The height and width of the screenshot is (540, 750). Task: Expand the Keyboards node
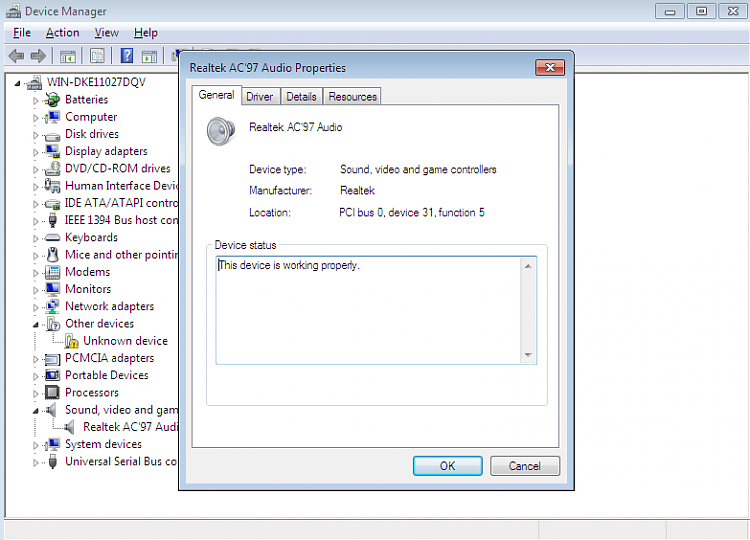[x=35, y=238]
